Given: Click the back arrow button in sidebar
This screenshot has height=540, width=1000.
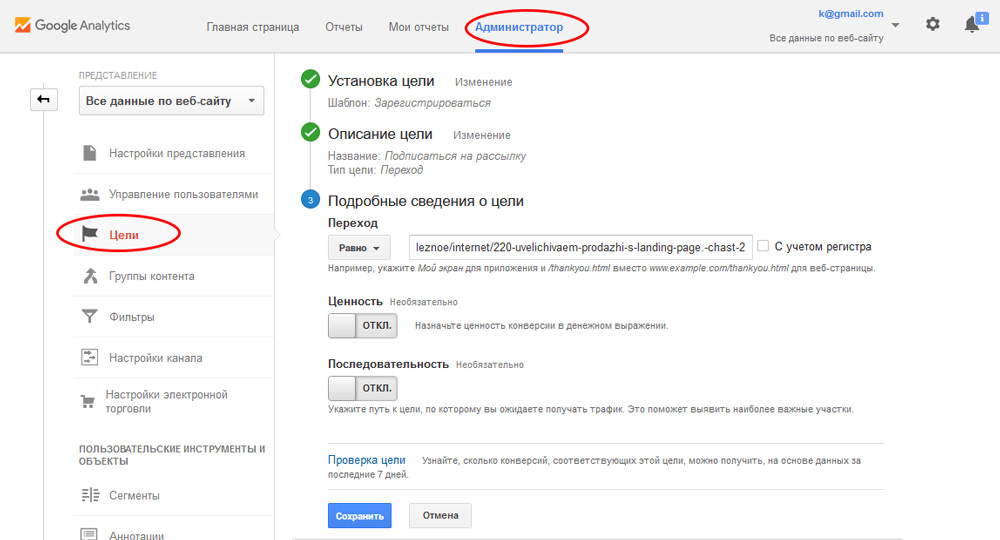Looking at the screenshot, I should click(43, 99).
